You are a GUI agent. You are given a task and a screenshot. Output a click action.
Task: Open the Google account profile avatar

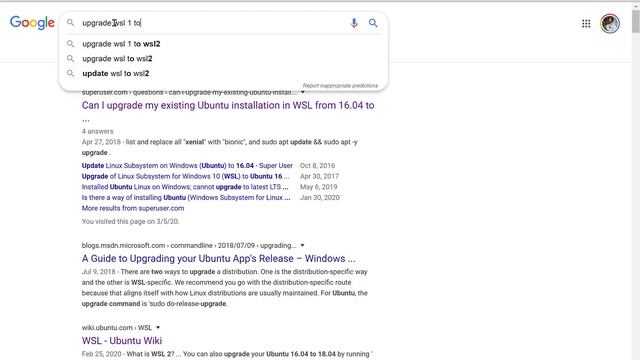(610, 23)
